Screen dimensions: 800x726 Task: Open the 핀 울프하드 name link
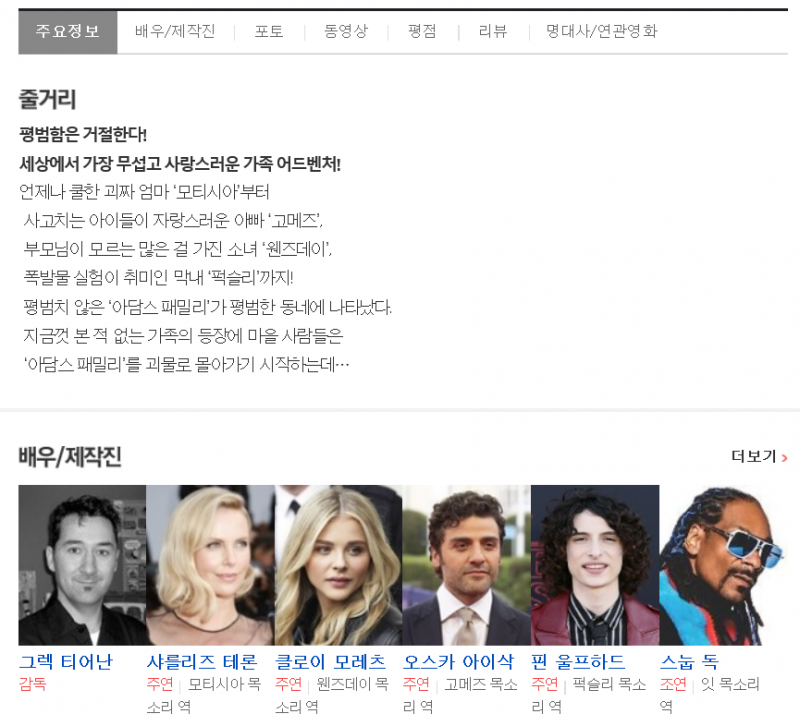578,662
